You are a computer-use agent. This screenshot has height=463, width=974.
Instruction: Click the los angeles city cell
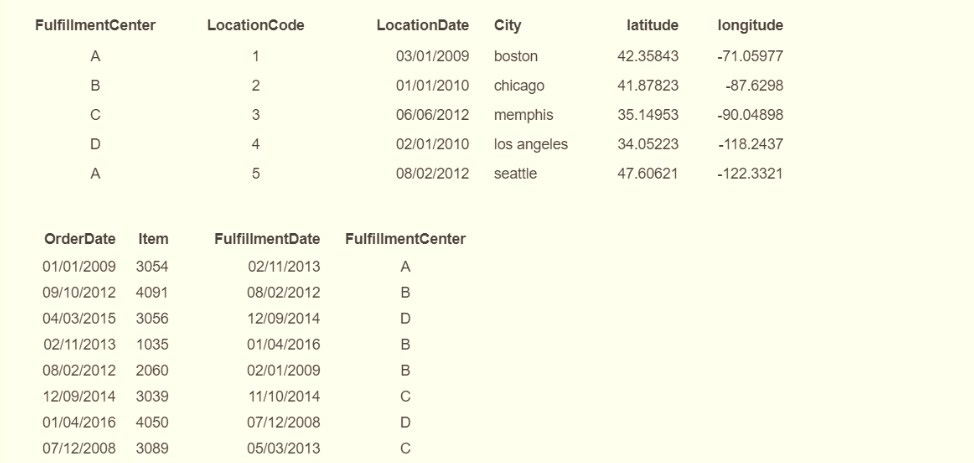531,144
